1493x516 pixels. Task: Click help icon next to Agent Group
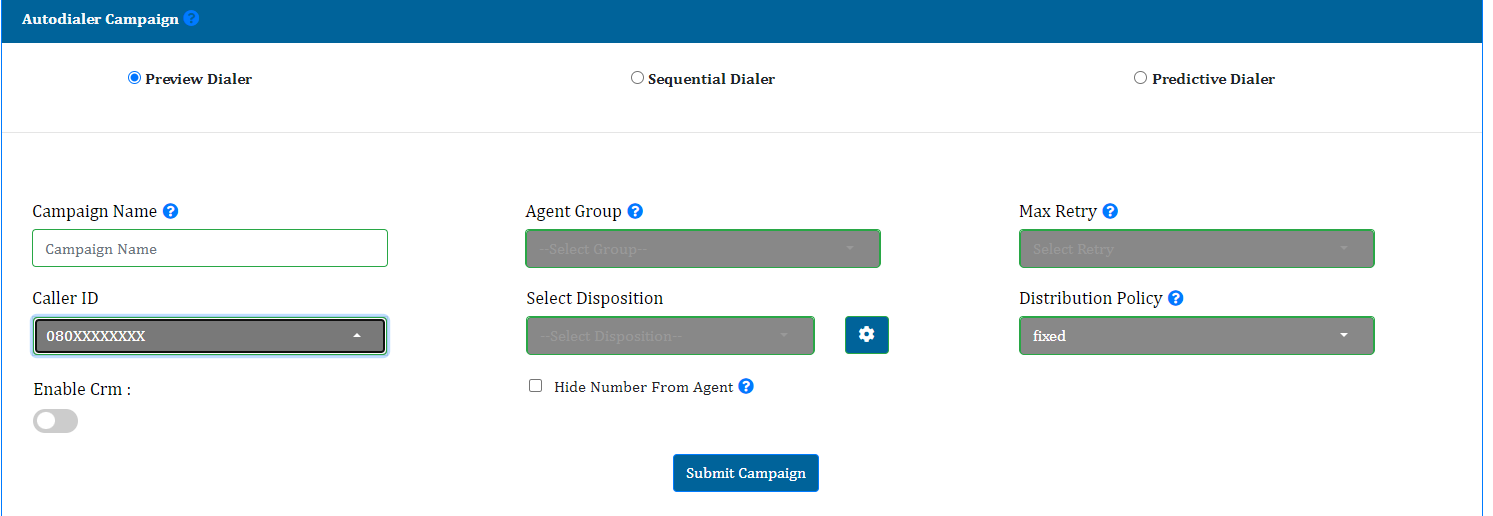(635, 211)
